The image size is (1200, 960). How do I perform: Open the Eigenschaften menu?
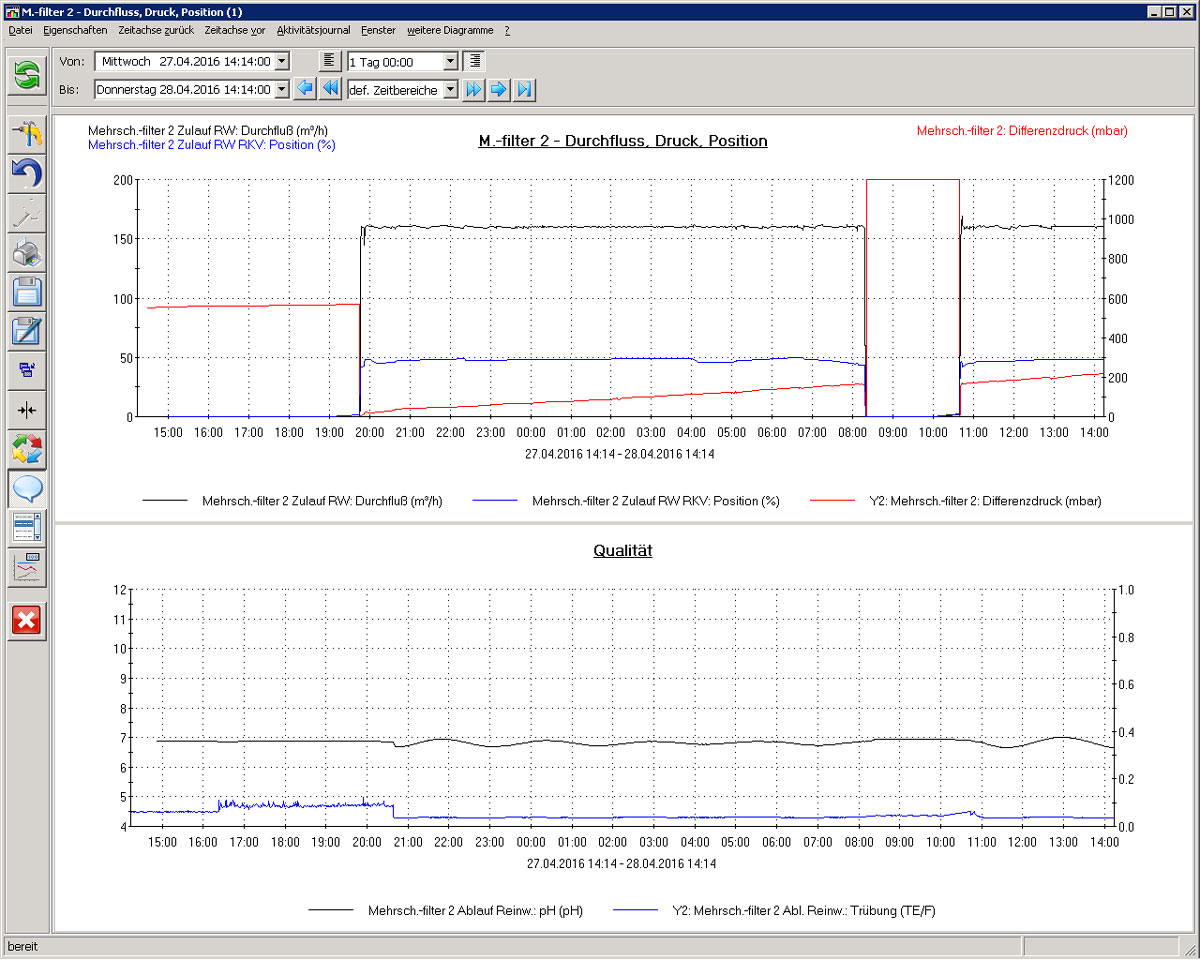click(75, 31)
